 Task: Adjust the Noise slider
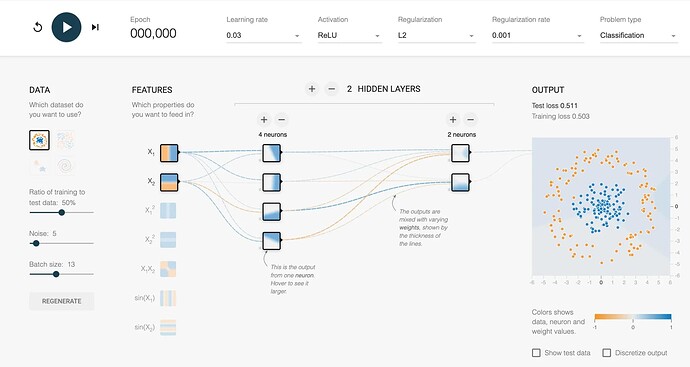coord(62,243)
